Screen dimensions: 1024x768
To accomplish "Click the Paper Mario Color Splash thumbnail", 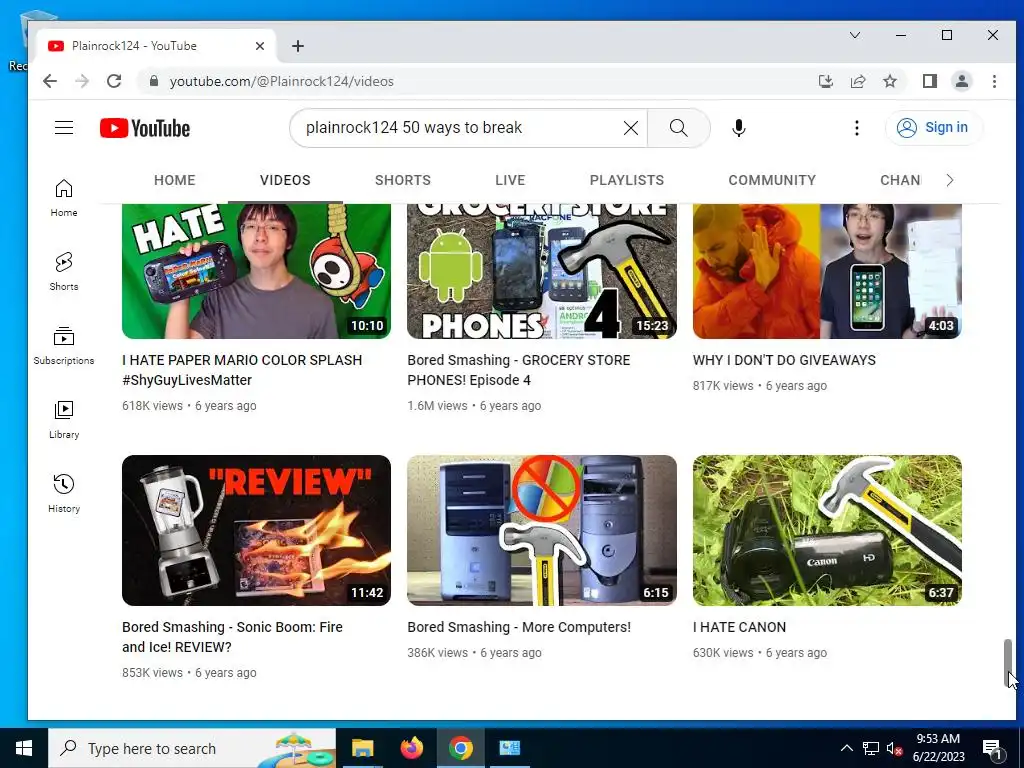I will click(256, 271).
